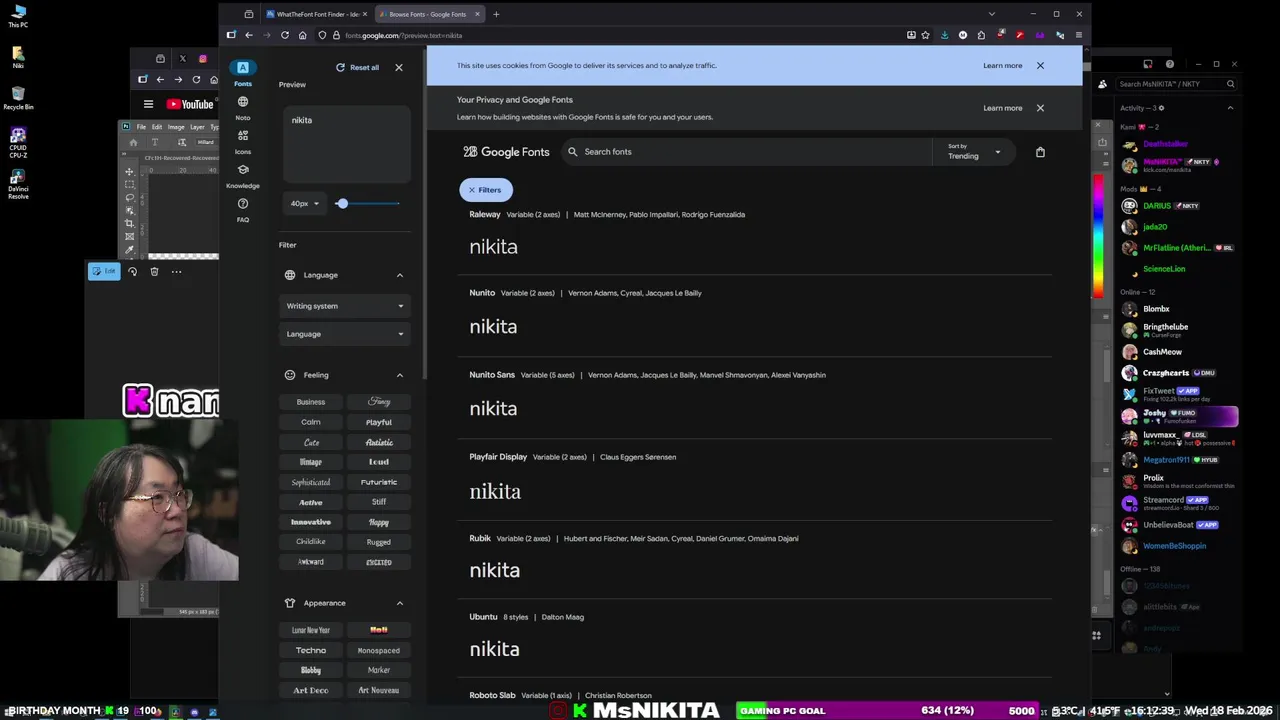Open the Fonts section in Google Fonts sidebar
The image size is (1280, 720).
(243, 73)
